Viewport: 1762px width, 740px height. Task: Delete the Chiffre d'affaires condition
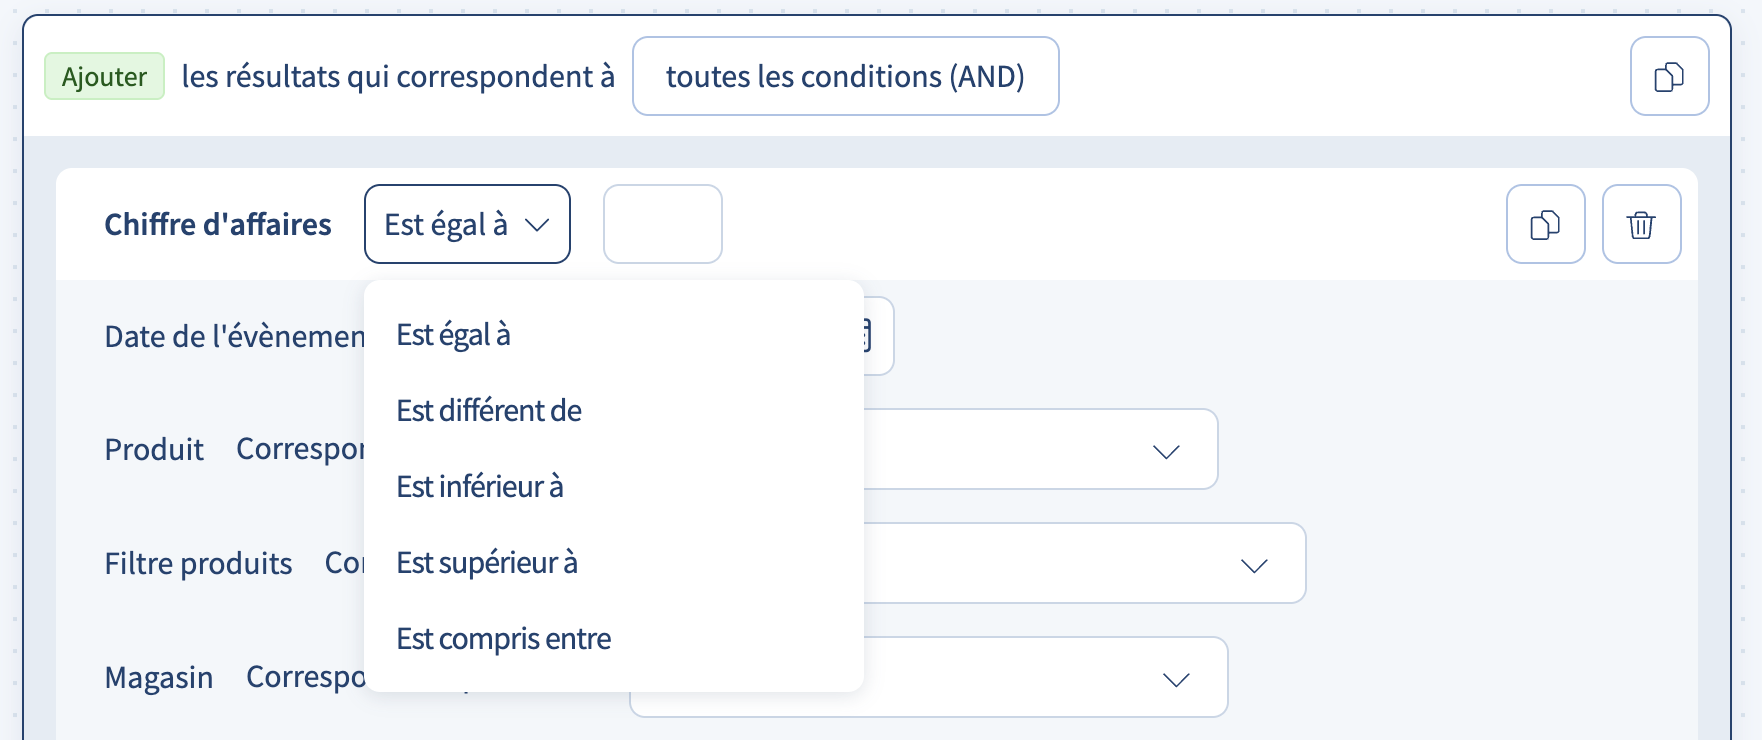pos(1641,224)
